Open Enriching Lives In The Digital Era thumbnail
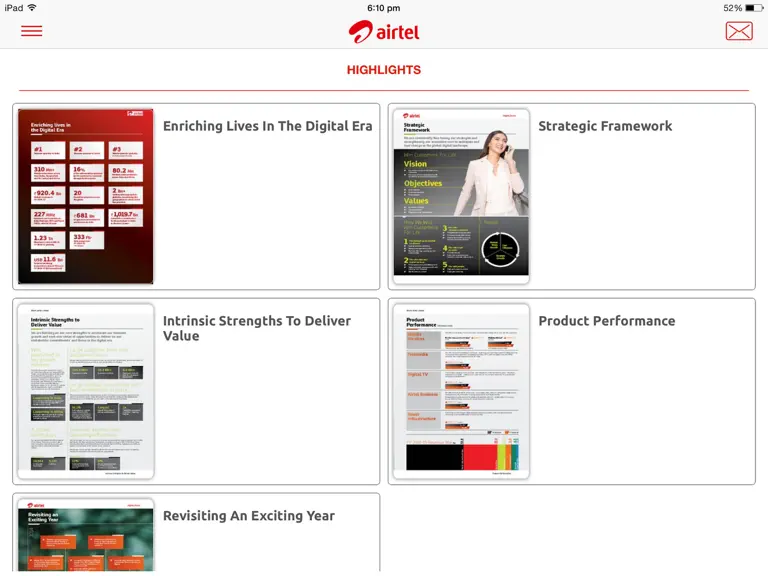This screenshot has width=768, height=576. (86, 196)
